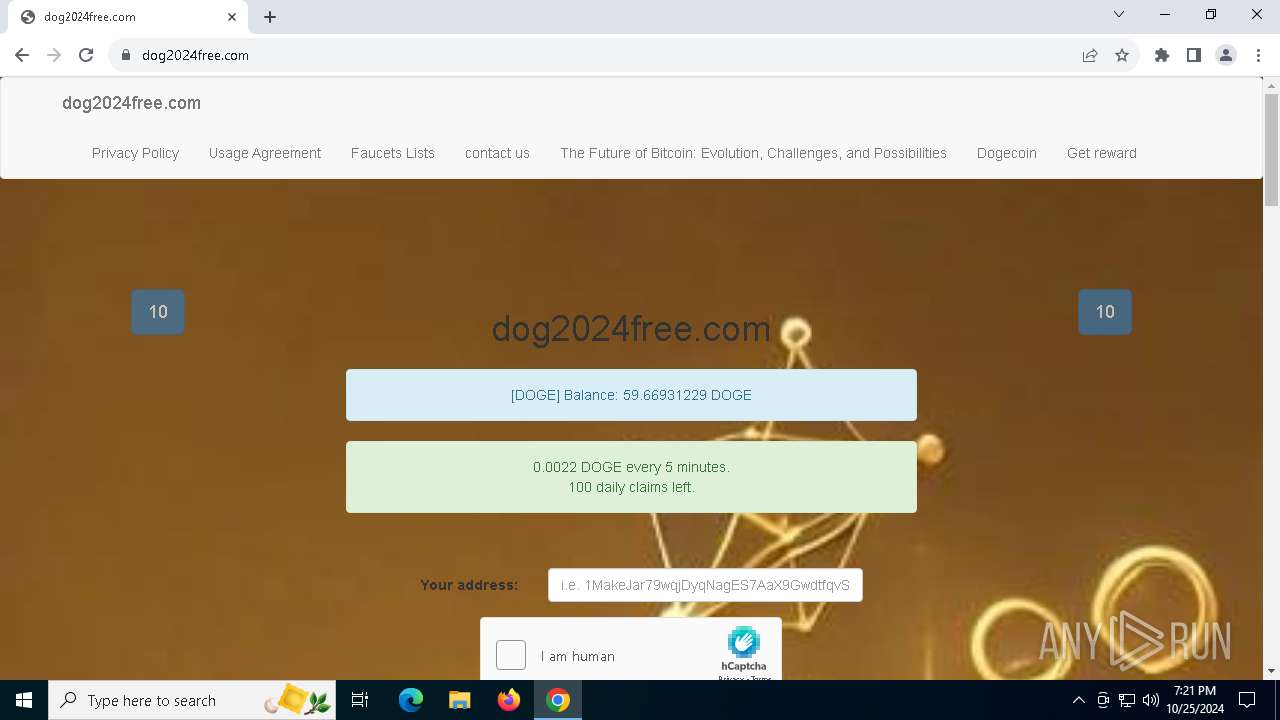This screenshot has width=1280, height=720.
Task: Open Microsoft Edge from taskbar
Action: (x=411, y=700)
